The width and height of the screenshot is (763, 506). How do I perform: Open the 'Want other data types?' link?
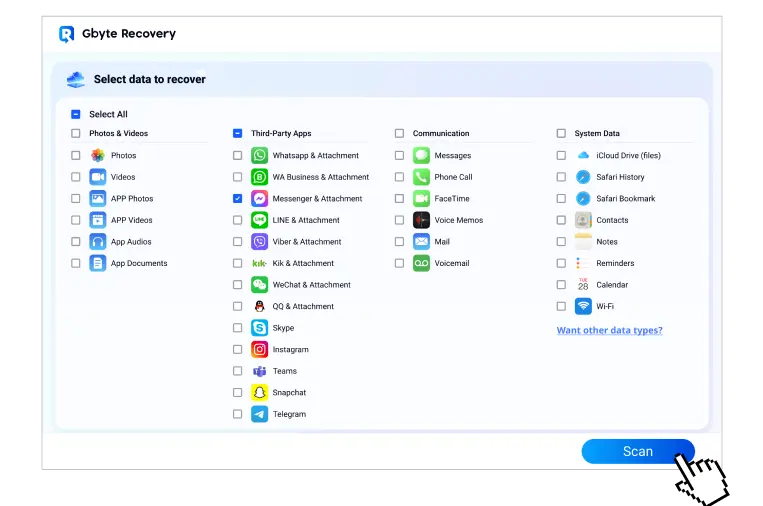(x=609, y=330)
